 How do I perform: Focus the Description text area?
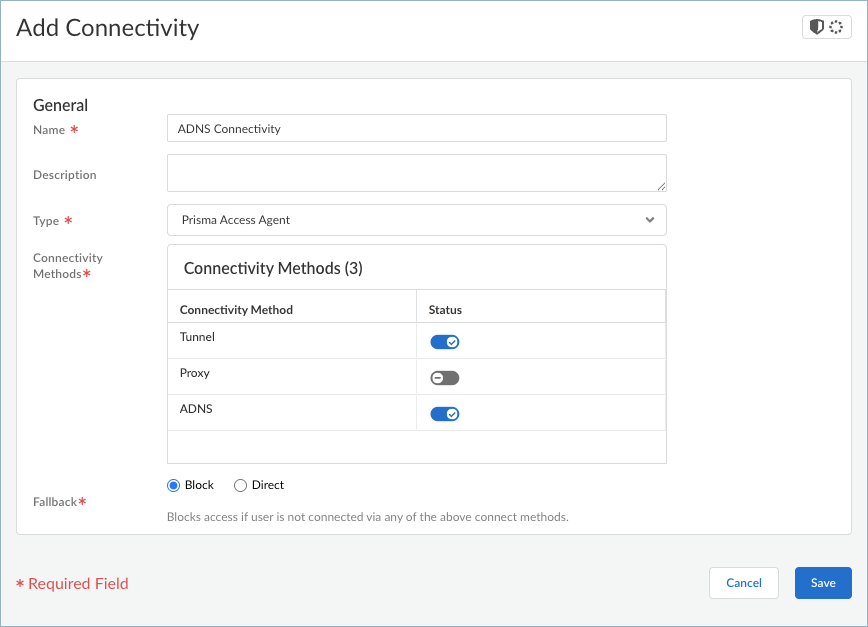tap(416, 172)
